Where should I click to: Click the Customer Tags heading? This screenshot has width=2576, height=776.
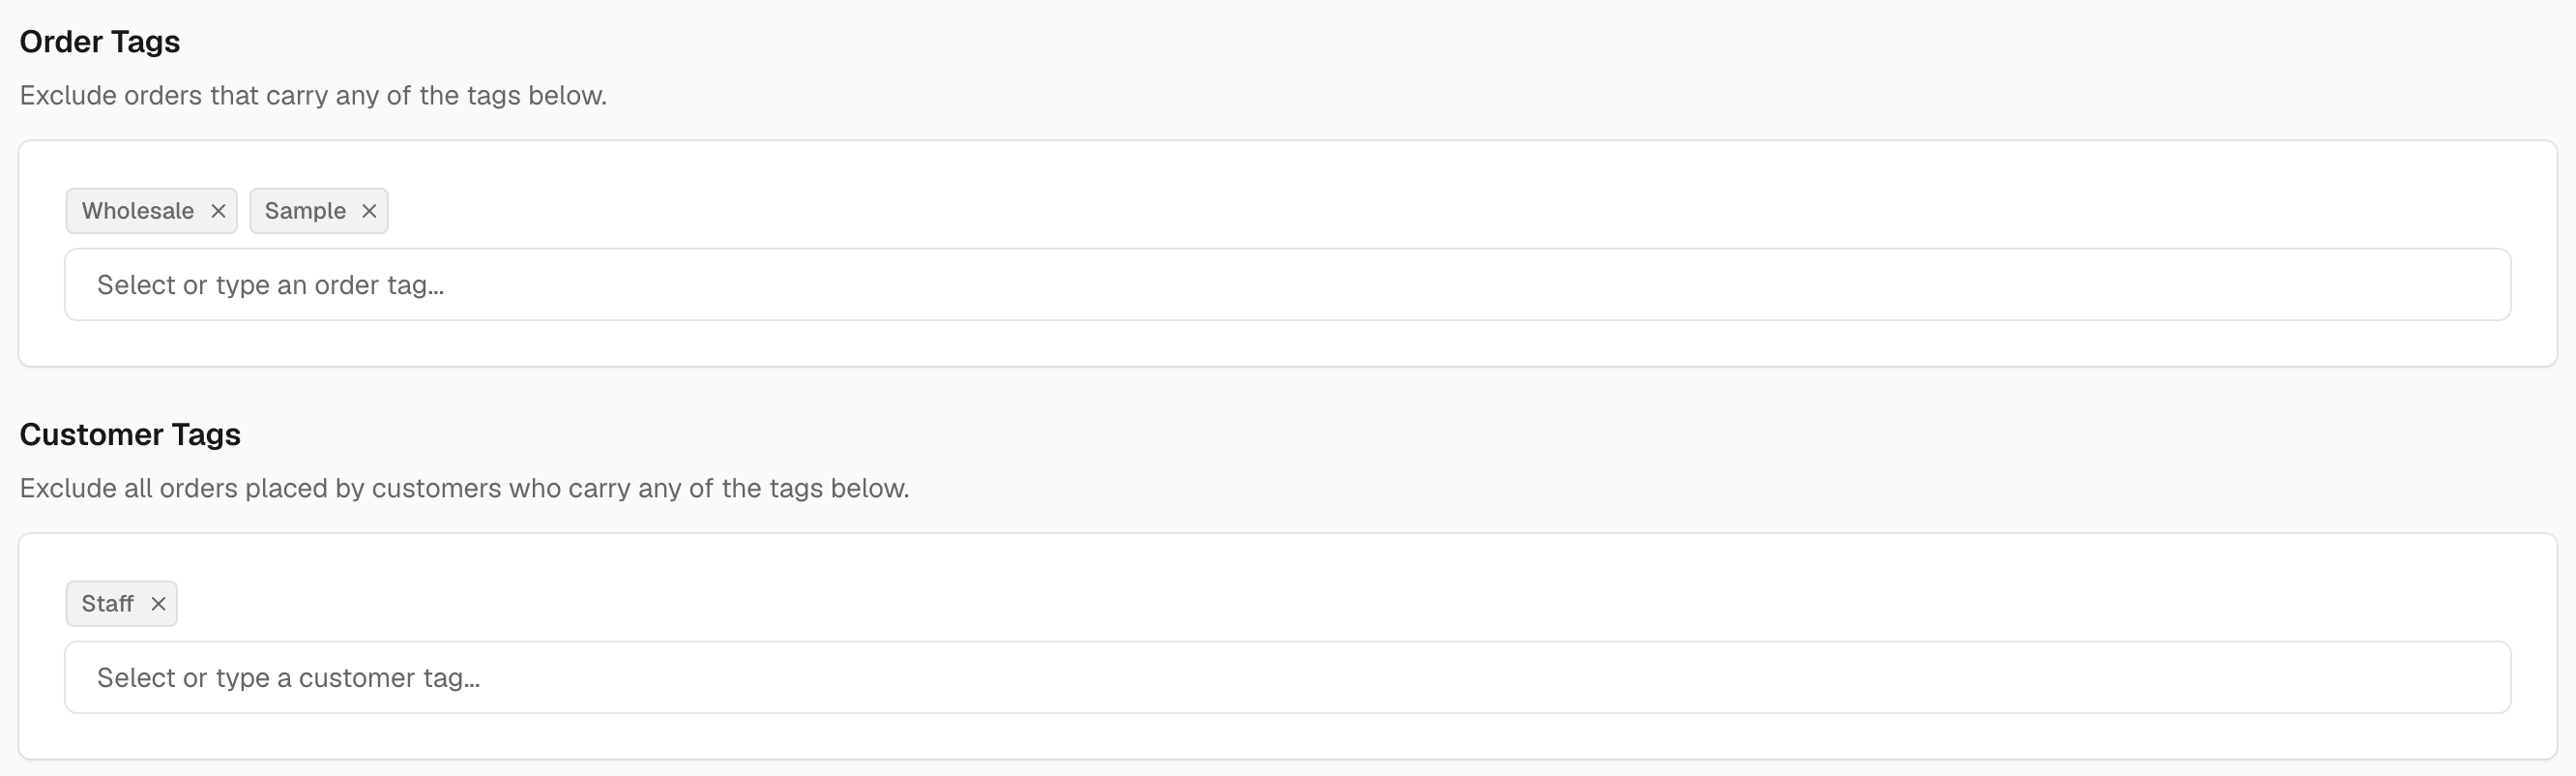click(x=130, y=435)
